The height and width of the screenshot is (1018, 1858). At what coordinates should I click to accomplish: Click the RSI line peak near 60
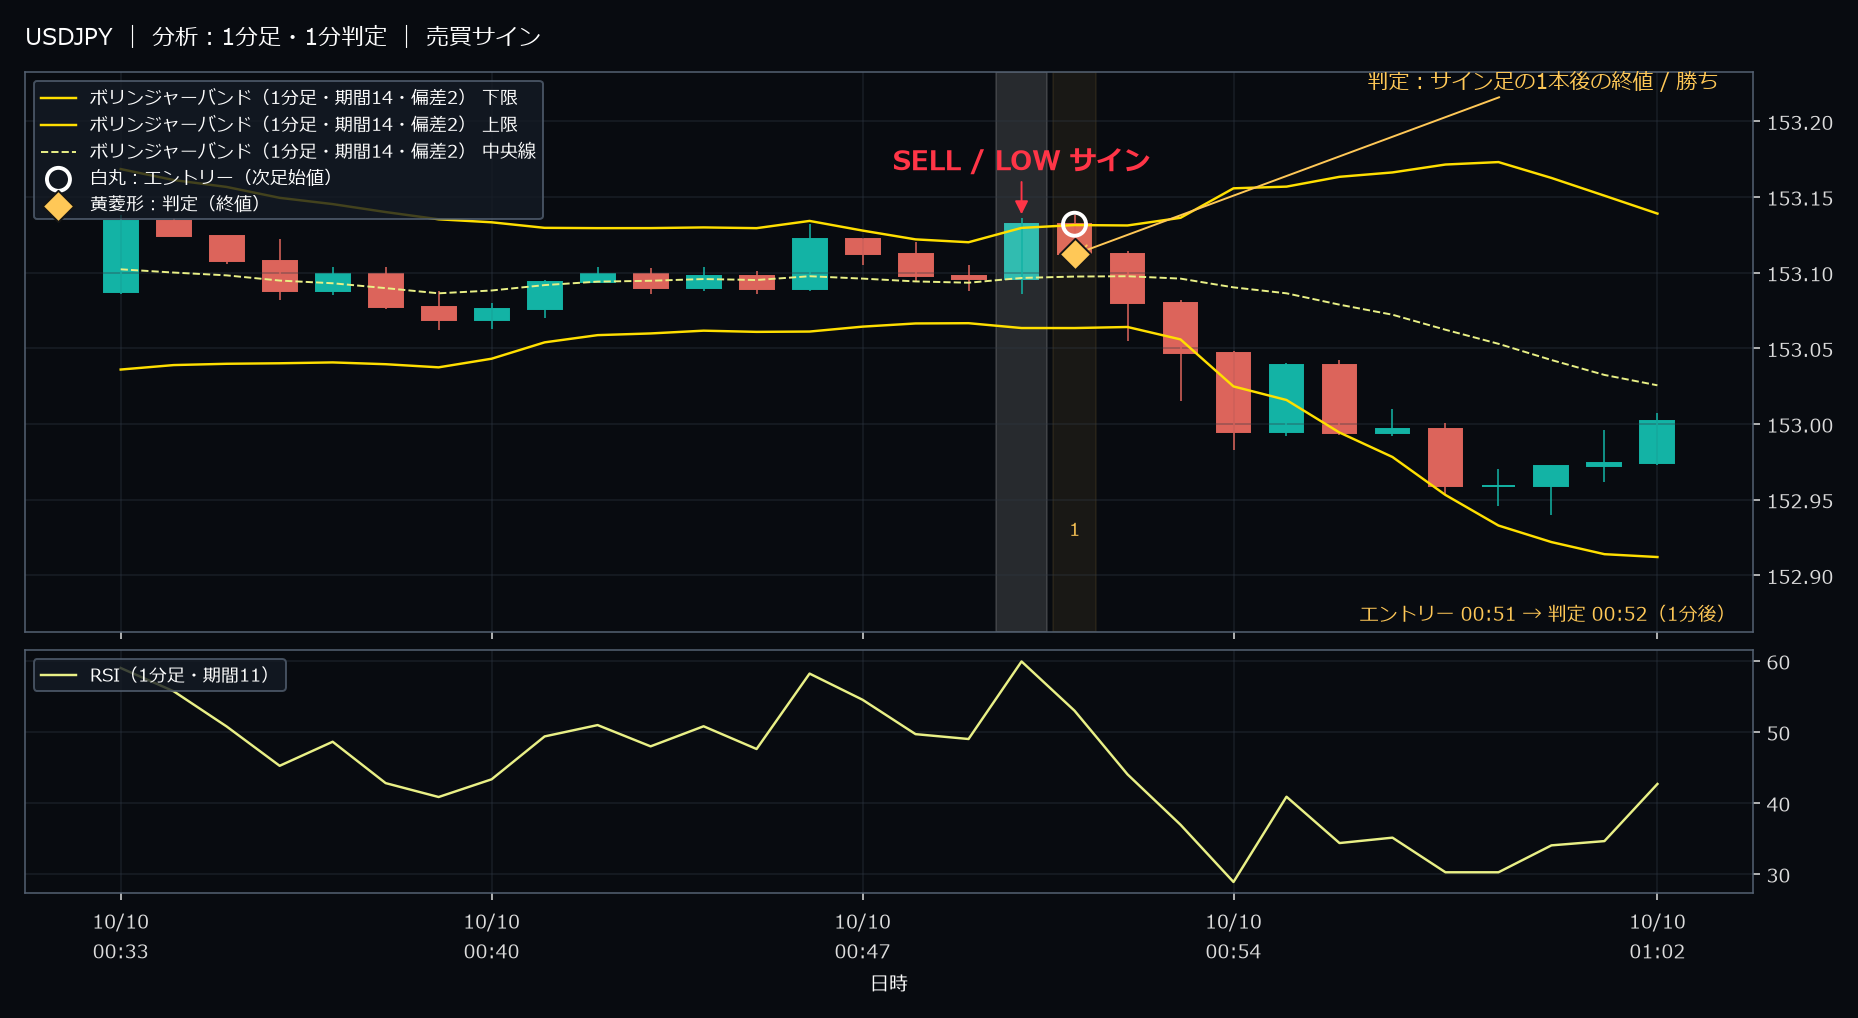tap(1021, 662)
